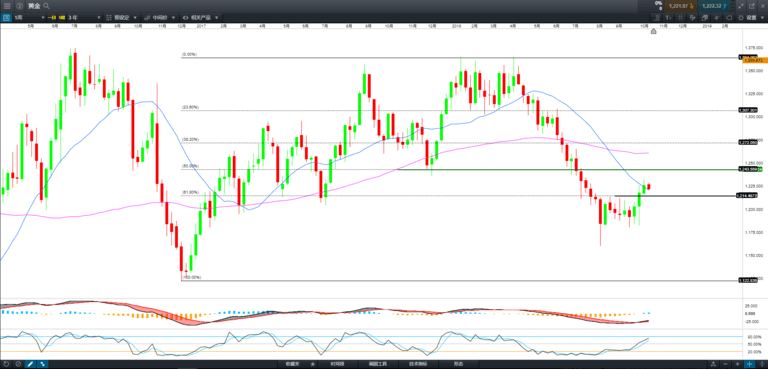This screenshot has width=768, height=369.
Task: Click the 1,214.467 price label on axis
Action: click(x=748, y=196)
